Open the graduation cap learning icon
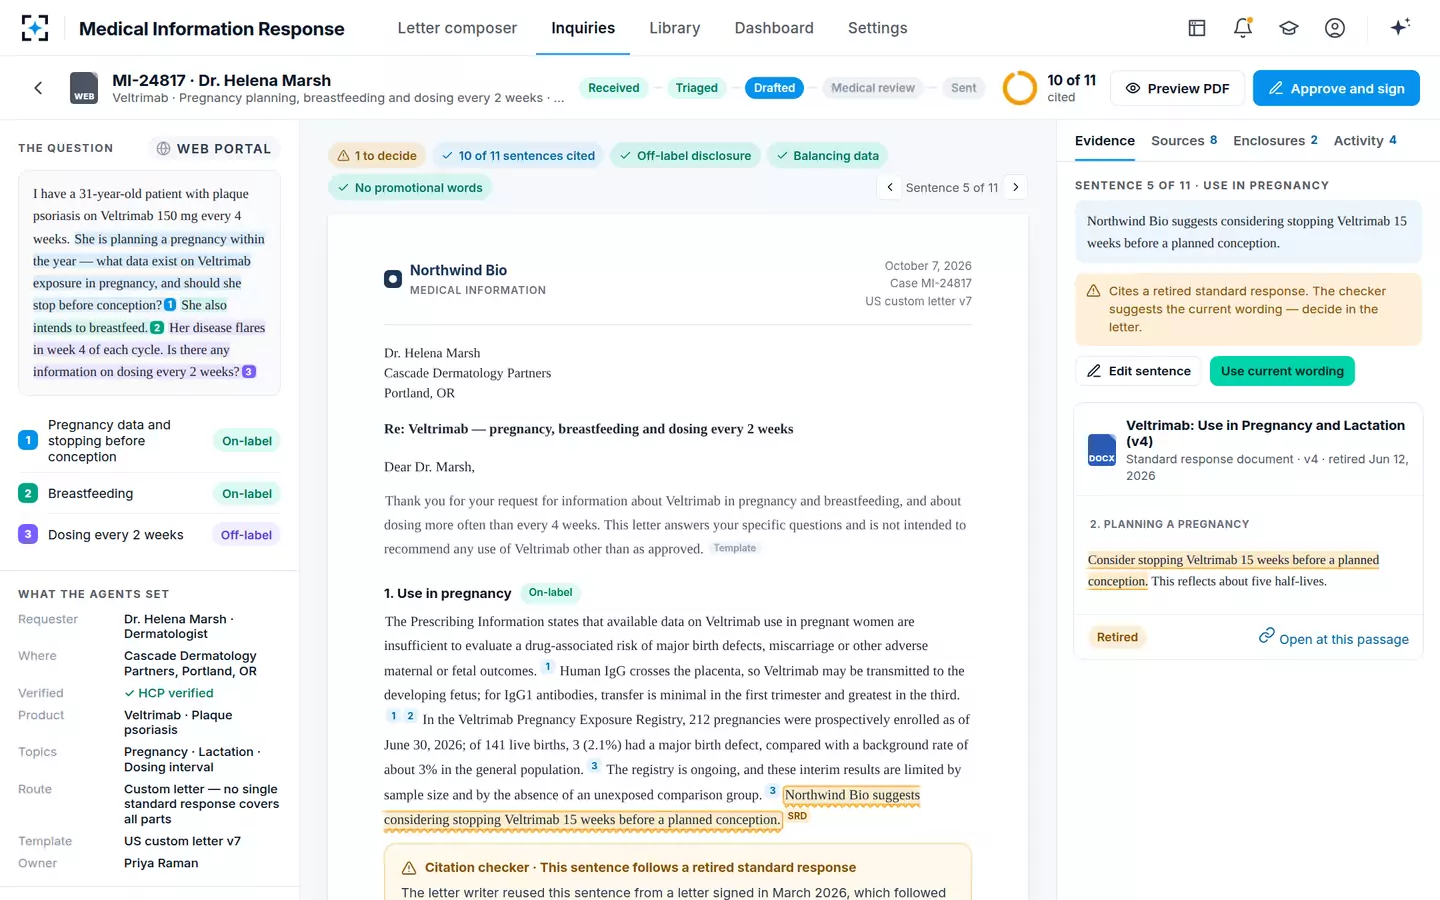 click(x=1289, y=28)
